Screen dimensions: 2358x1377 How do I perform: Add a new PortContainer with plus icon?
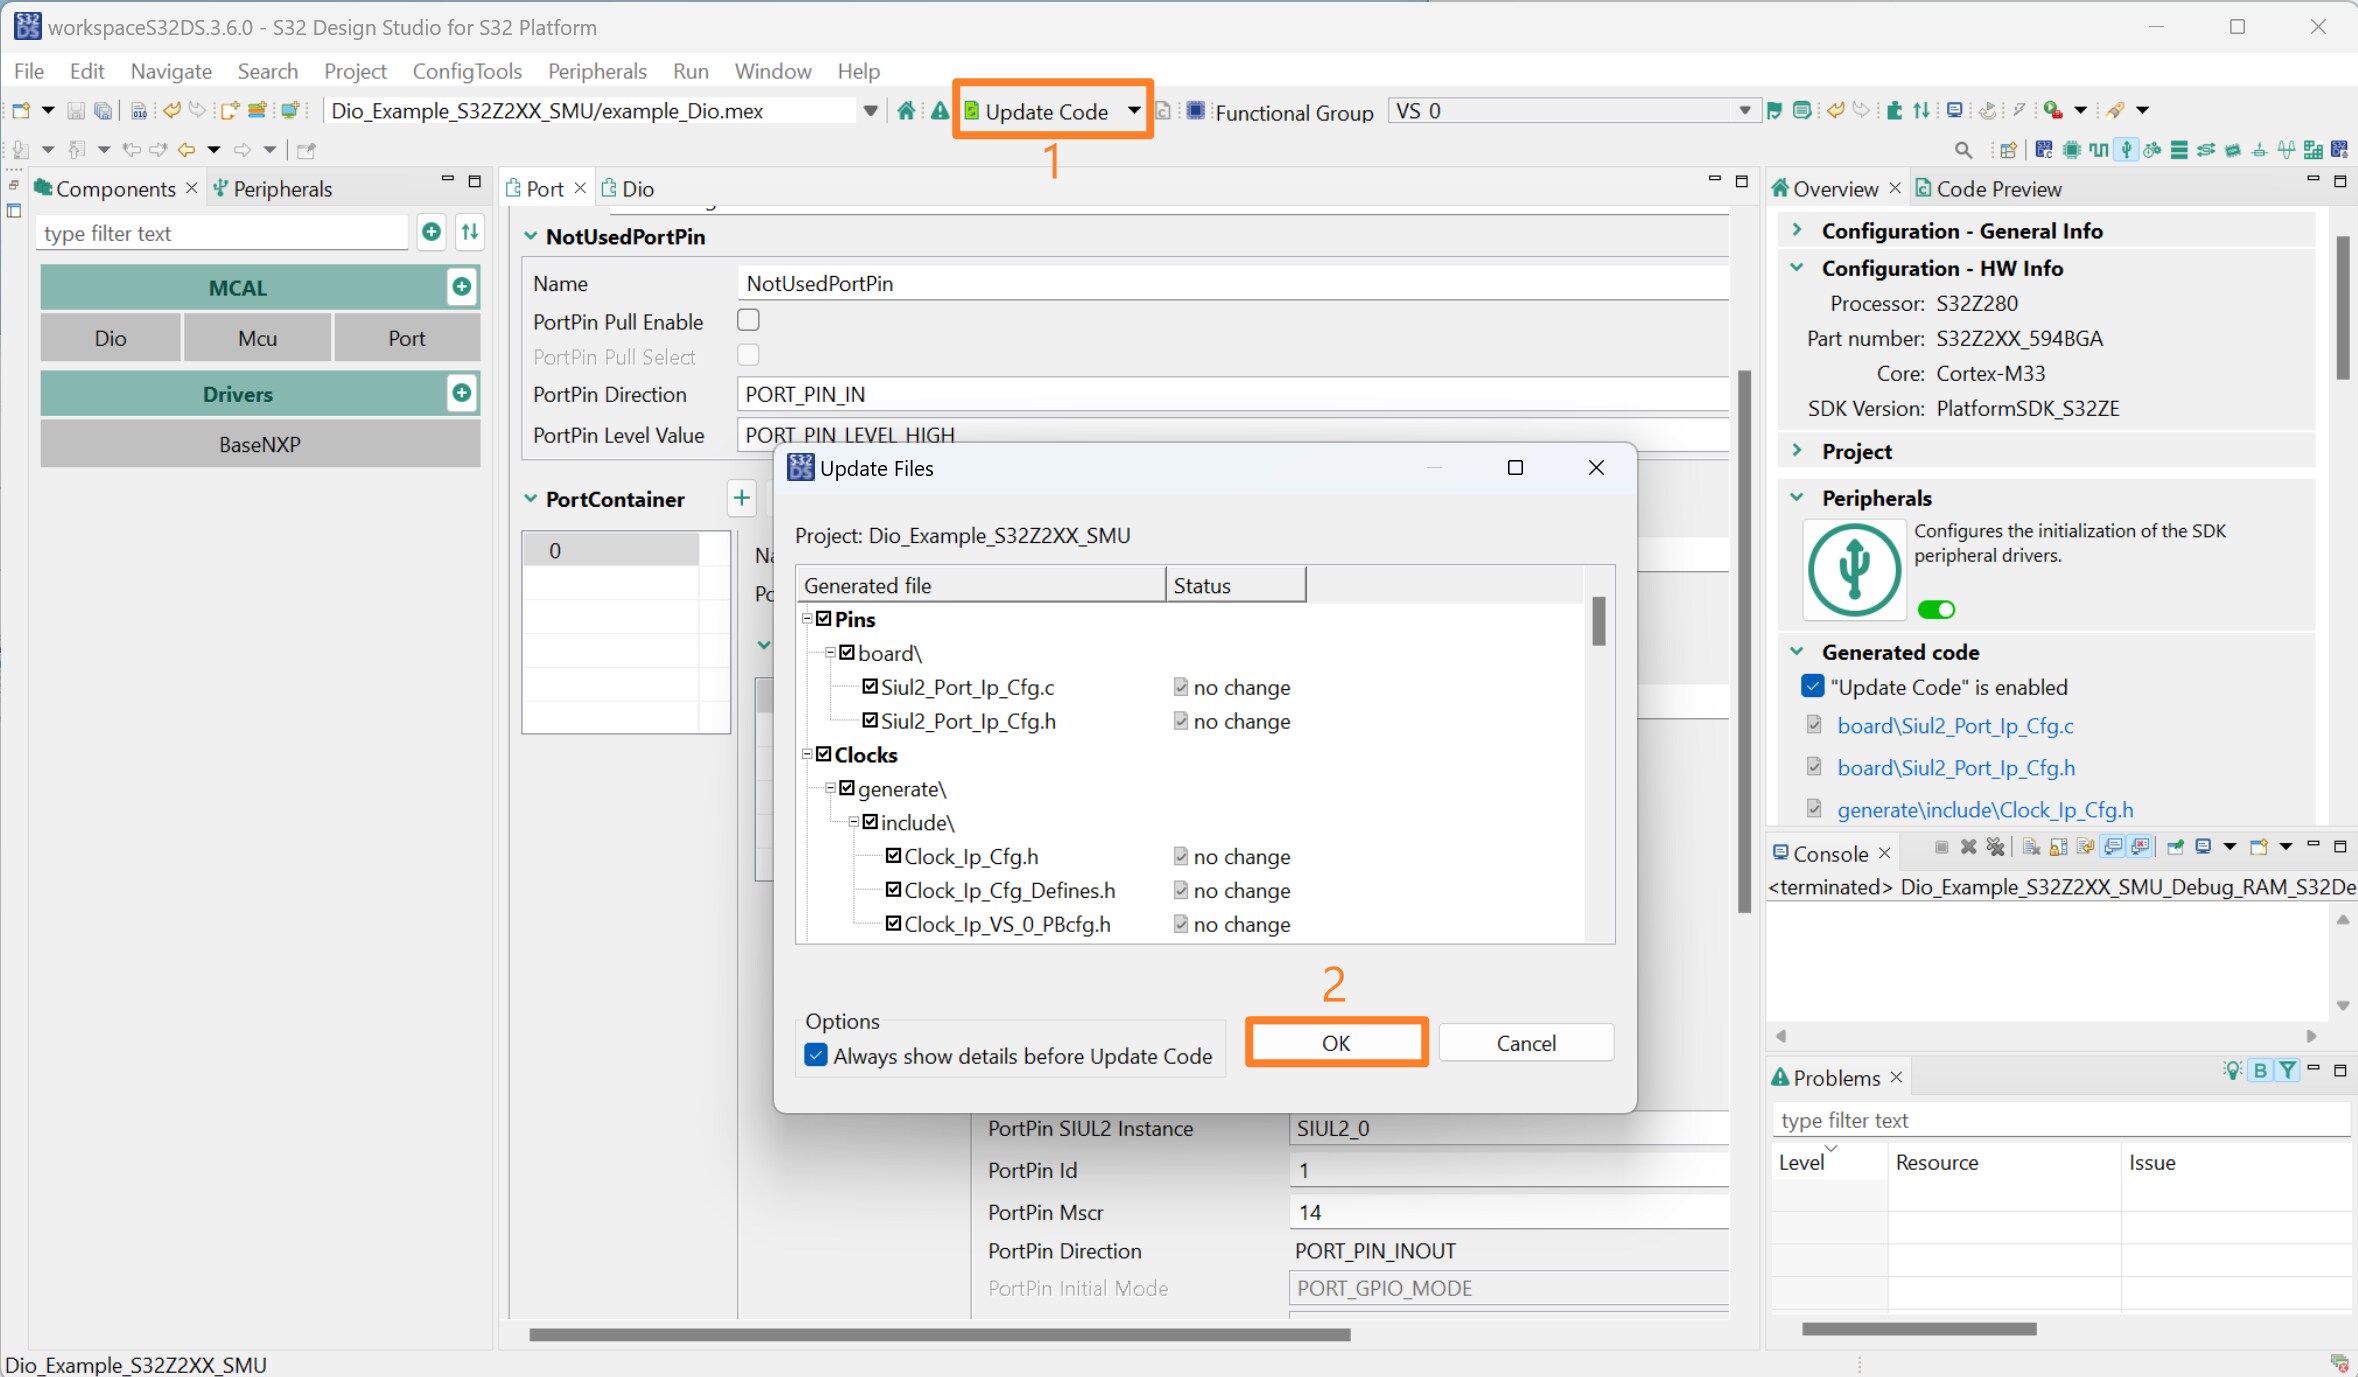(741, 498)
